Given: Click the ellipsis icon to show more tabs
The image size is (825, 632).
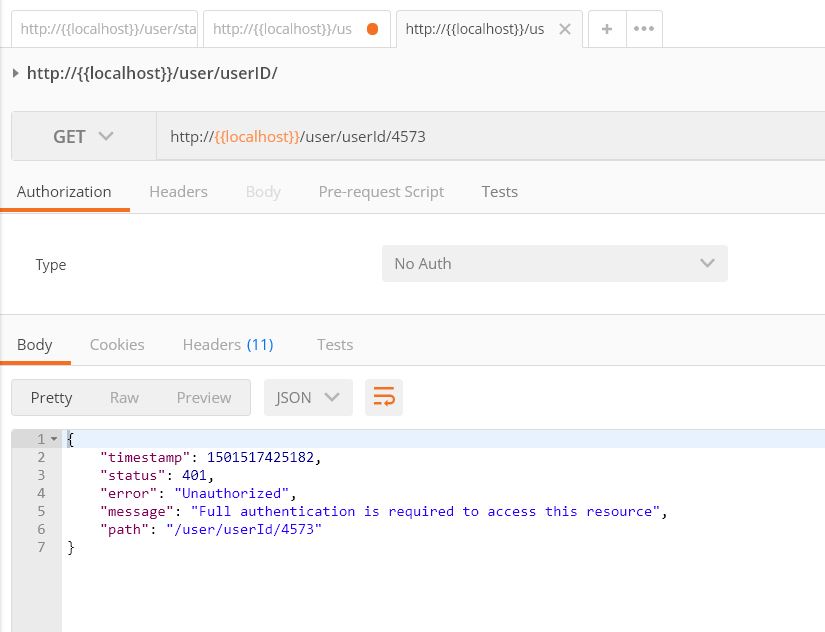Looking at the screenshot, I should pos(641,29).
